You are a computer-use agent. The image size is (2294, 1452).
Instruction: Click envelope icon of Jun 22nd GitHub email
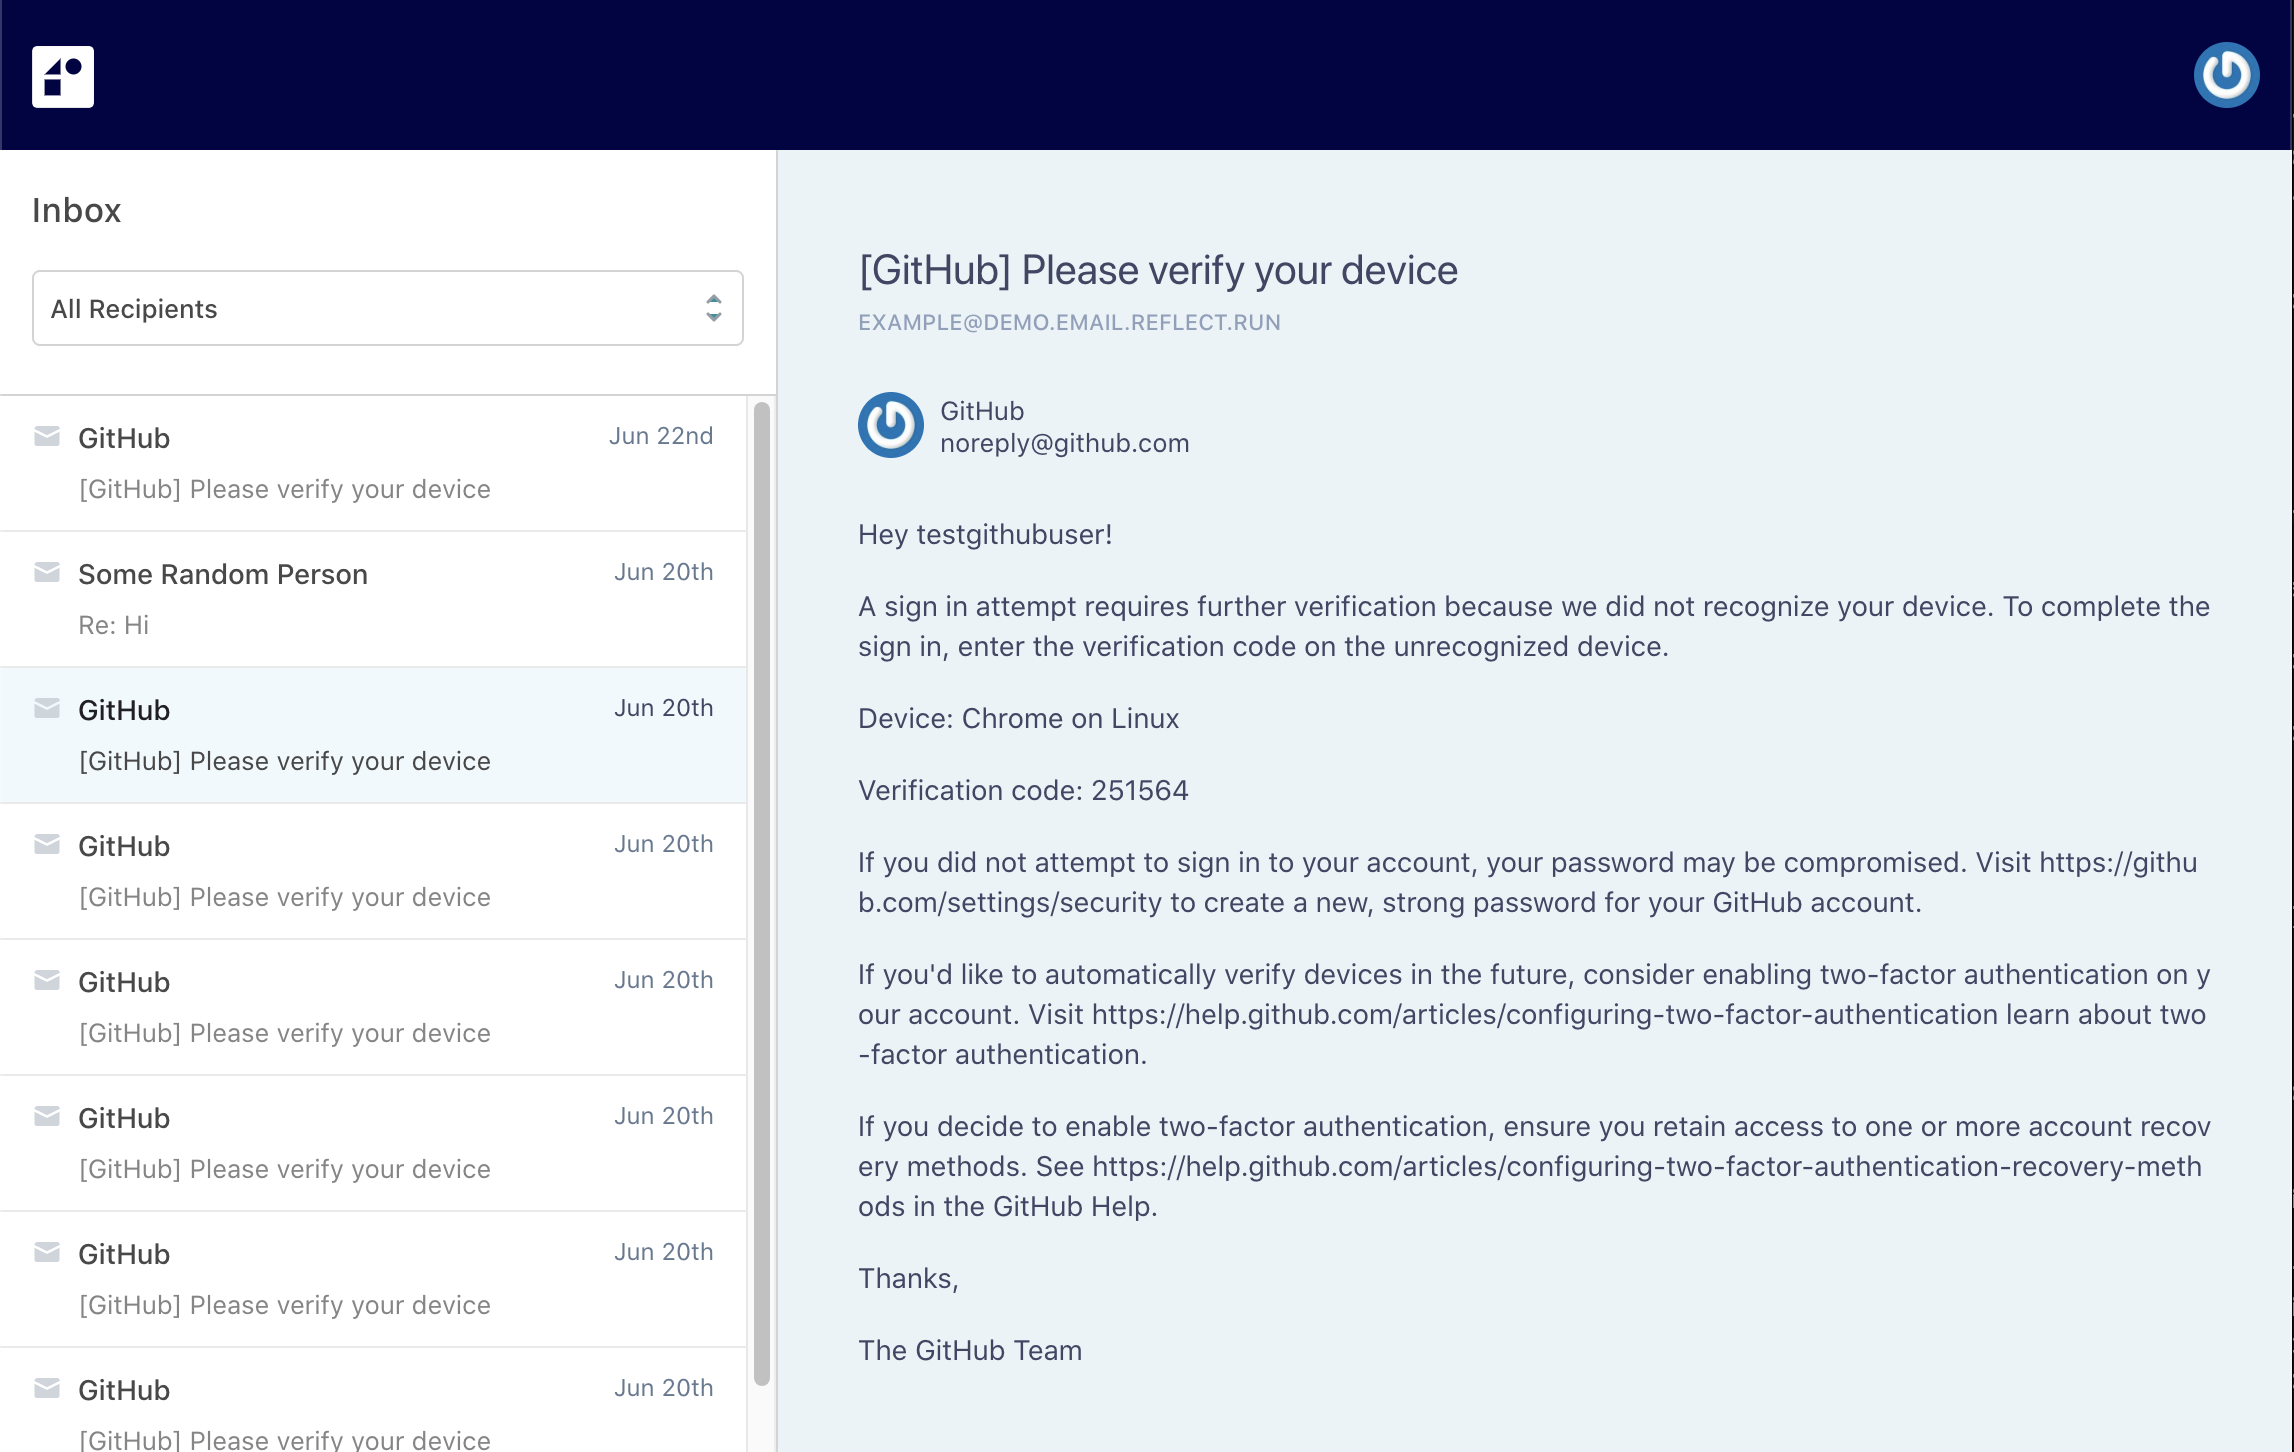coord(47,436)
